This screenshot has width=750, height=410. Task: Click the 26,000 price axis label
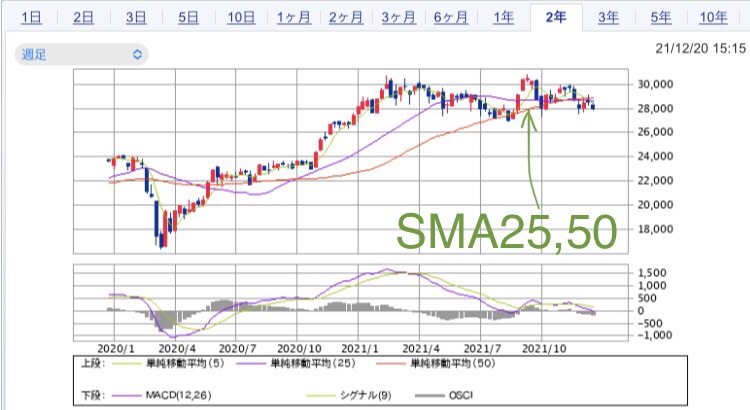(655, 132)
